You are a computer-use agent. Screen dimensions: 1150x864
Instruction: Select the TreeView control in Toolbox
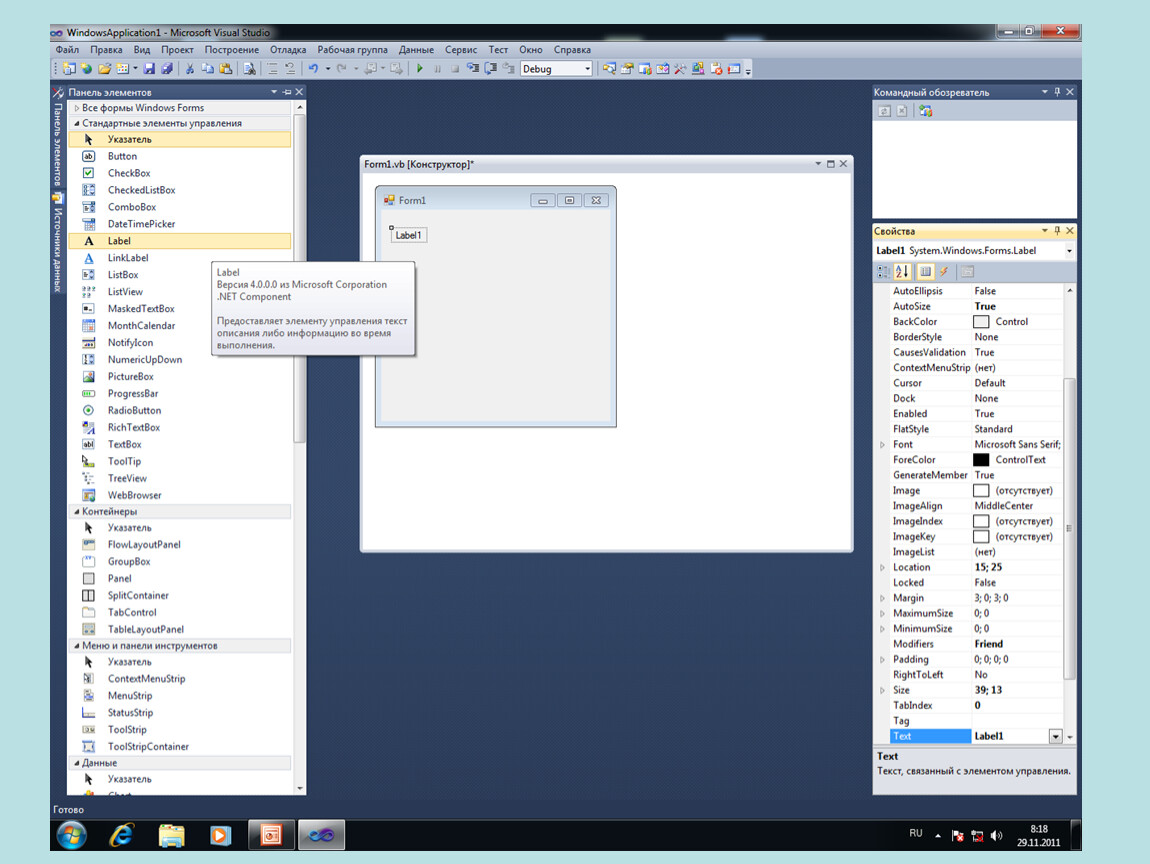180,478
